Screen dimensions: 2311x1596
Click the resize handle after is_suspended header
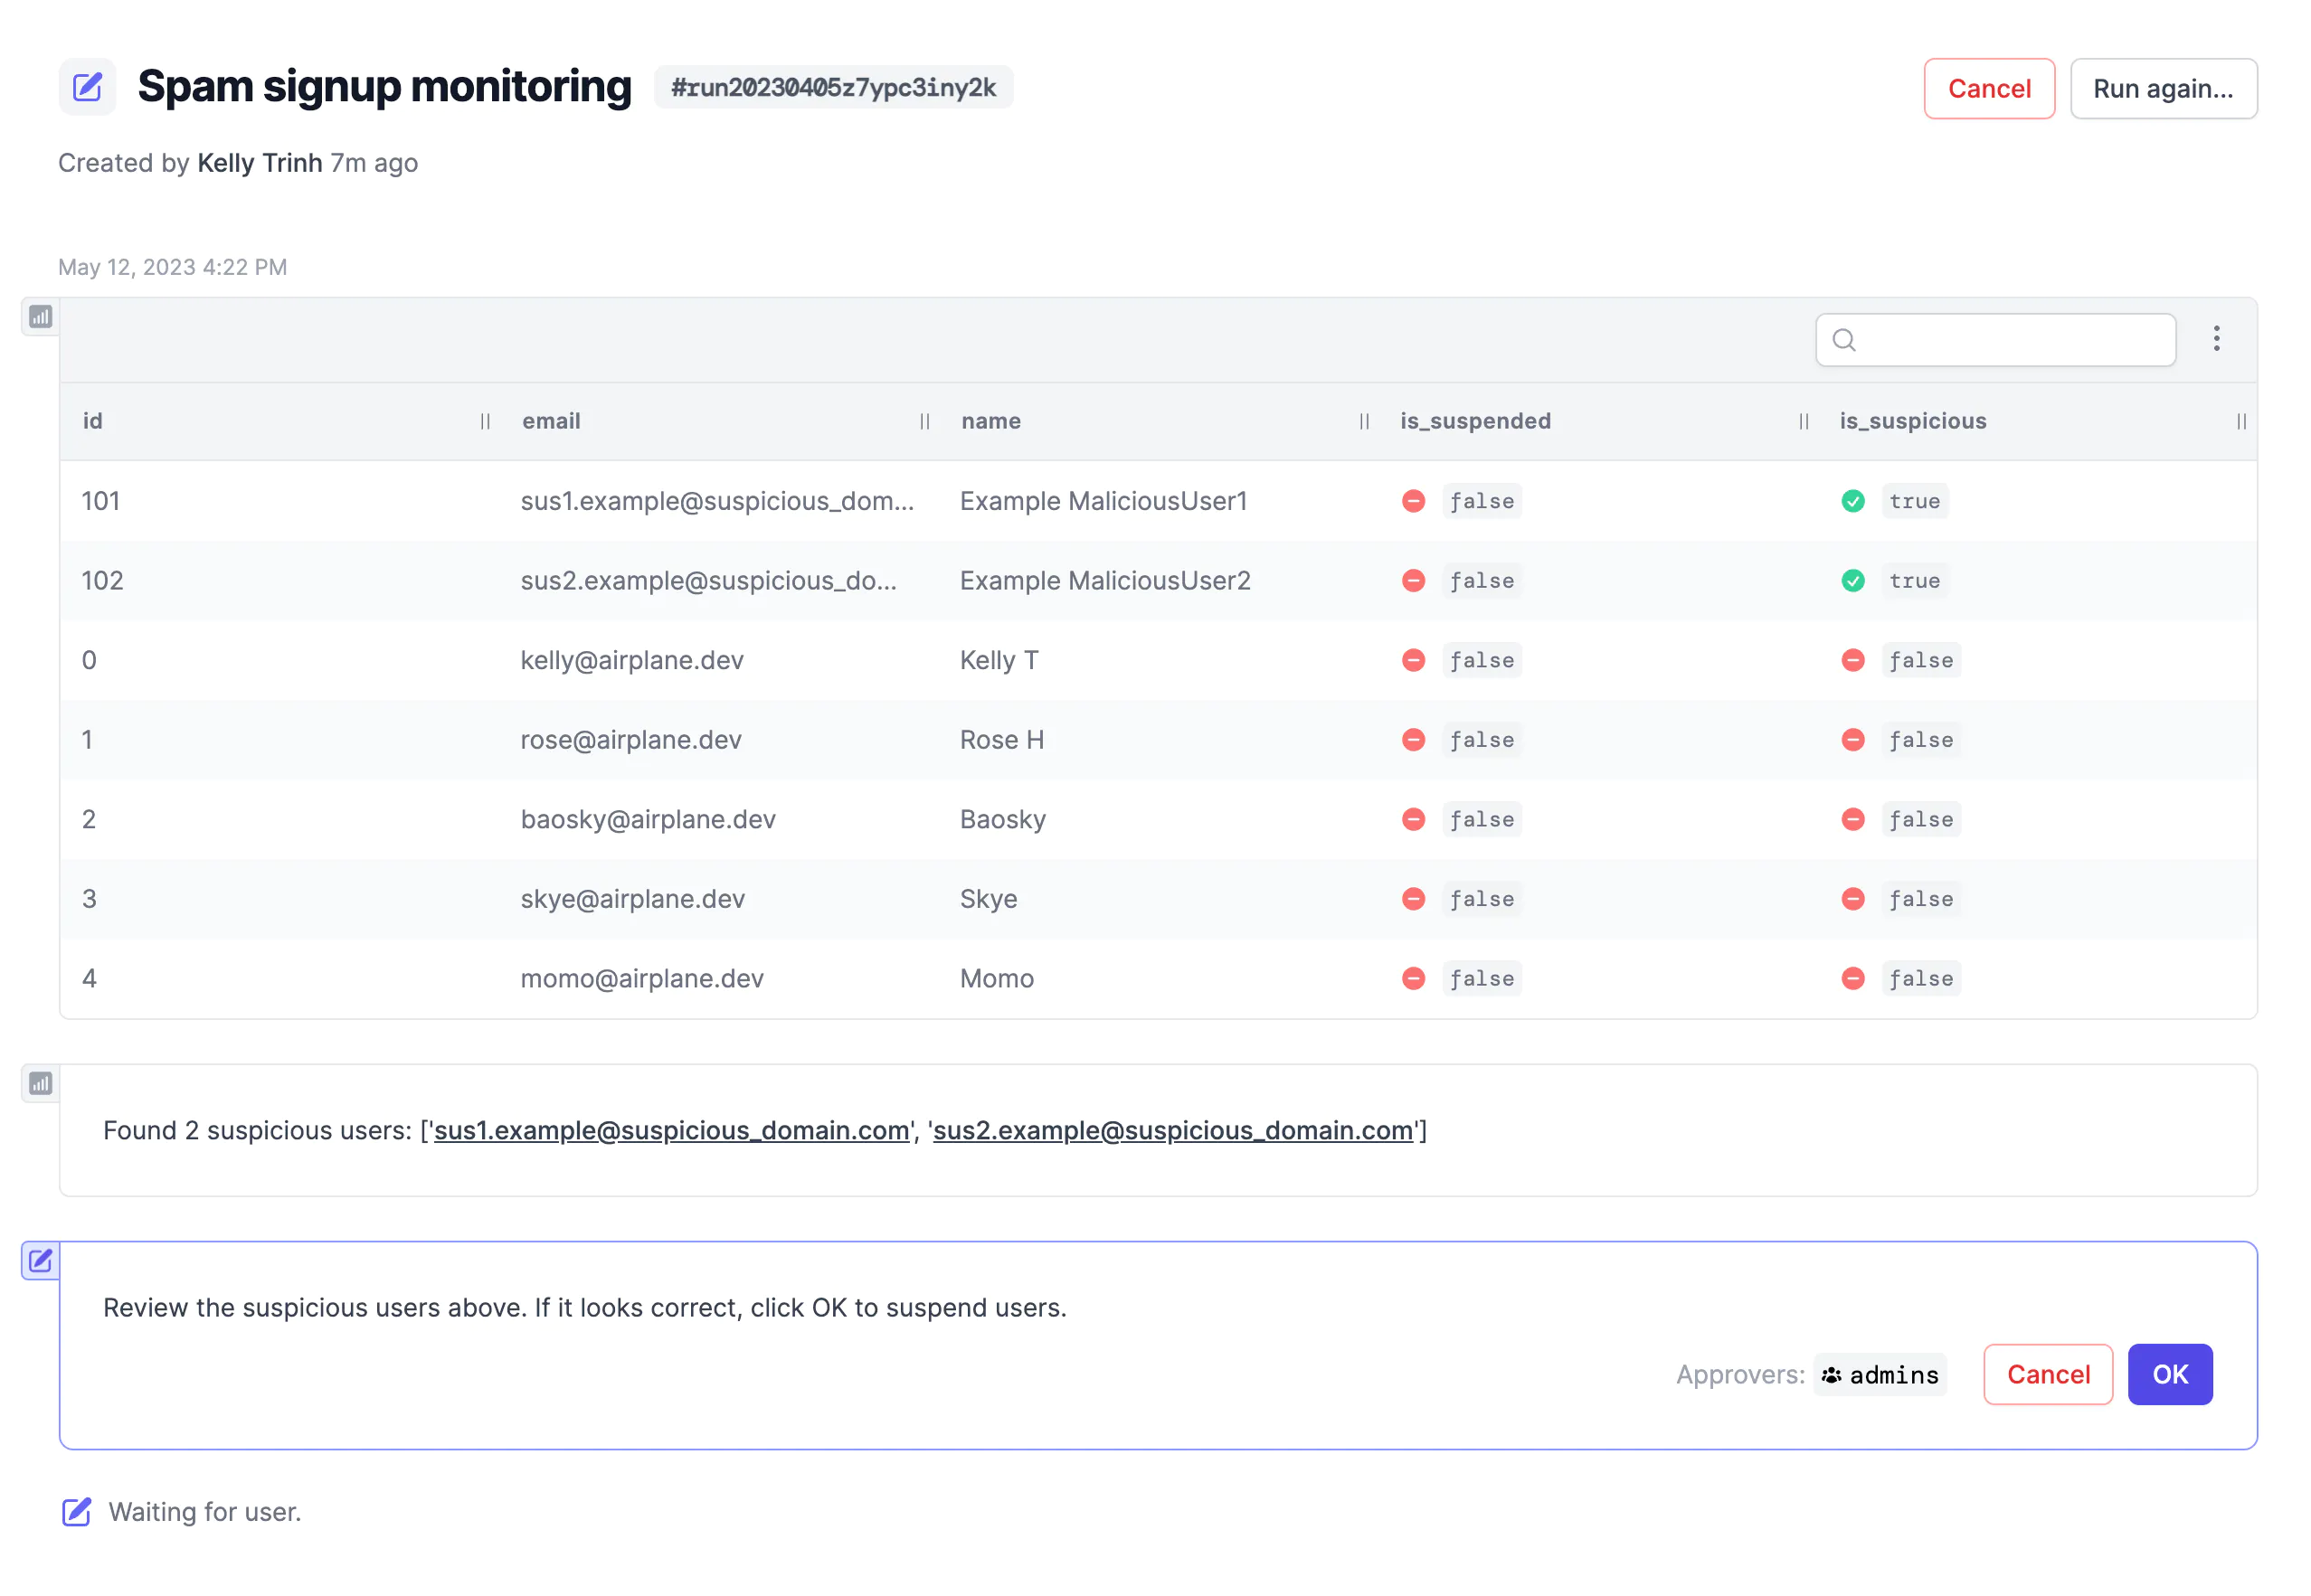[1802, 421]
